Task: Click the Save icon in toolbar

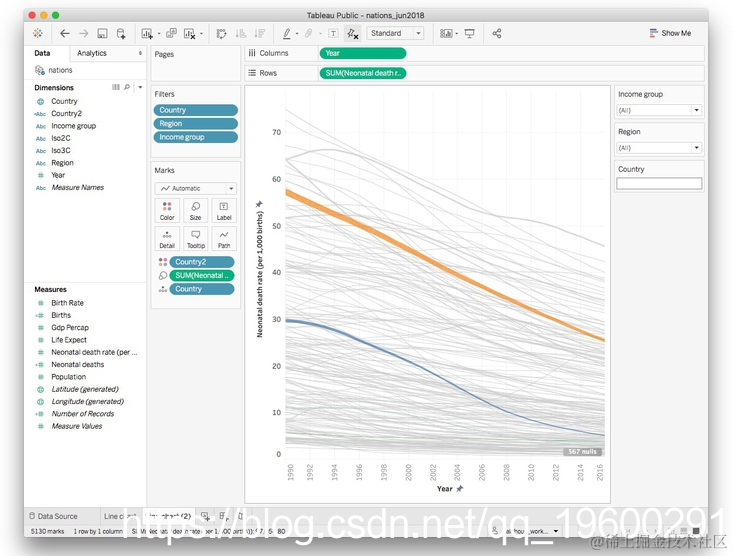Action: pyautogui.click(x=102, y=33)
